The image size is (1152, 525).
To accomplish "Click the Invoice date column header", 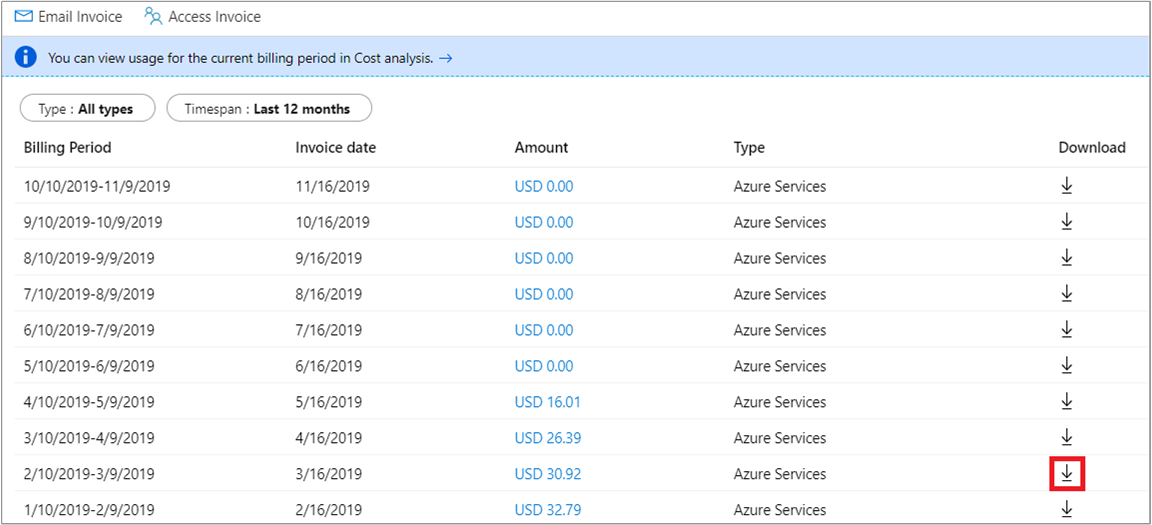I will (x=335, y=148).
